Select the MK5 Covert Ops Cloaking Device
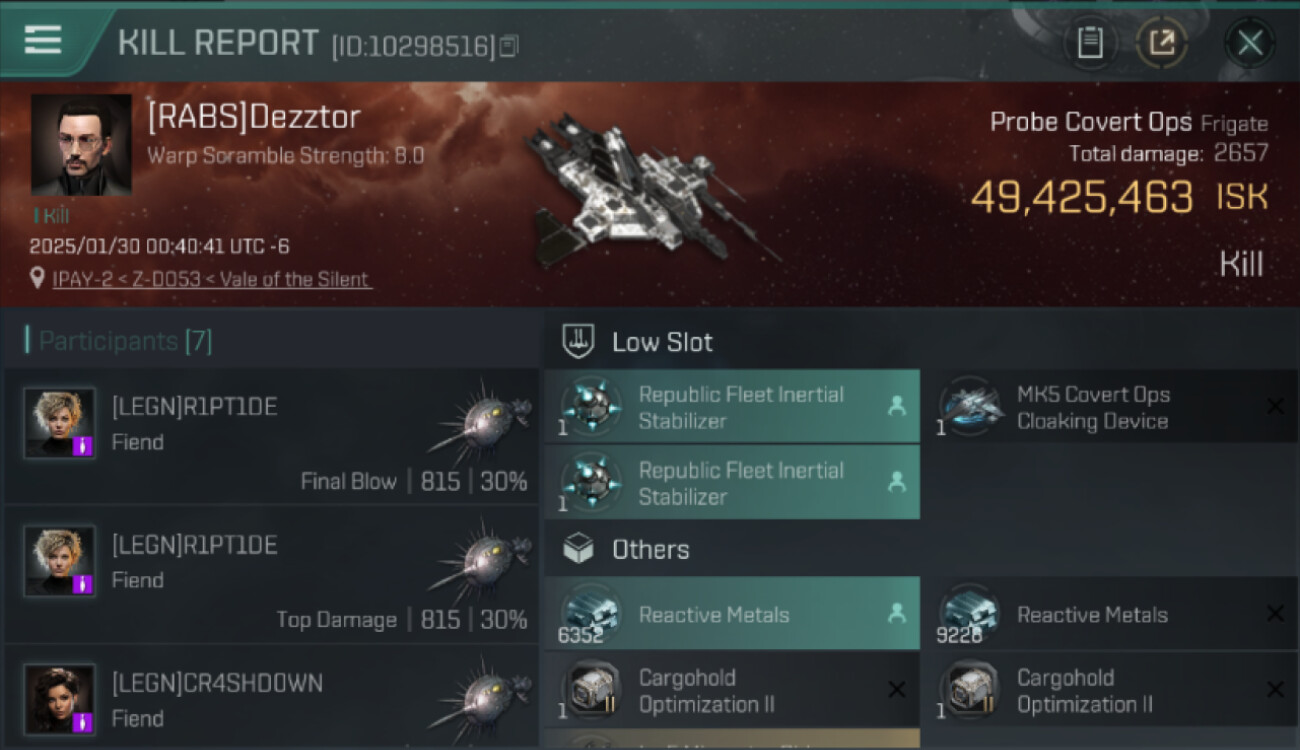 tap(1110, 406)
